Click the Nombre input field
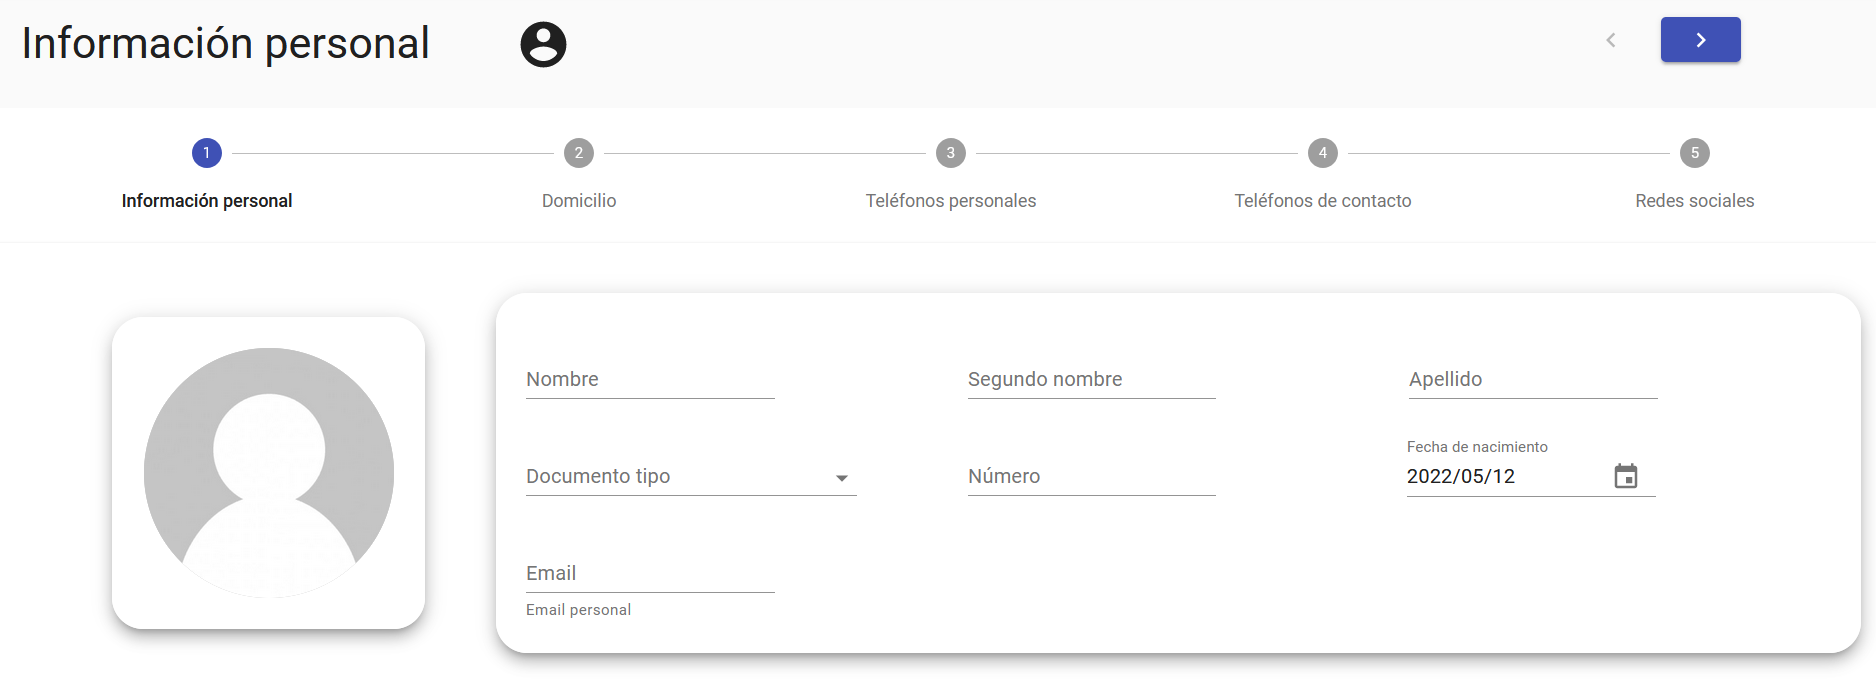 pos(650,380)
